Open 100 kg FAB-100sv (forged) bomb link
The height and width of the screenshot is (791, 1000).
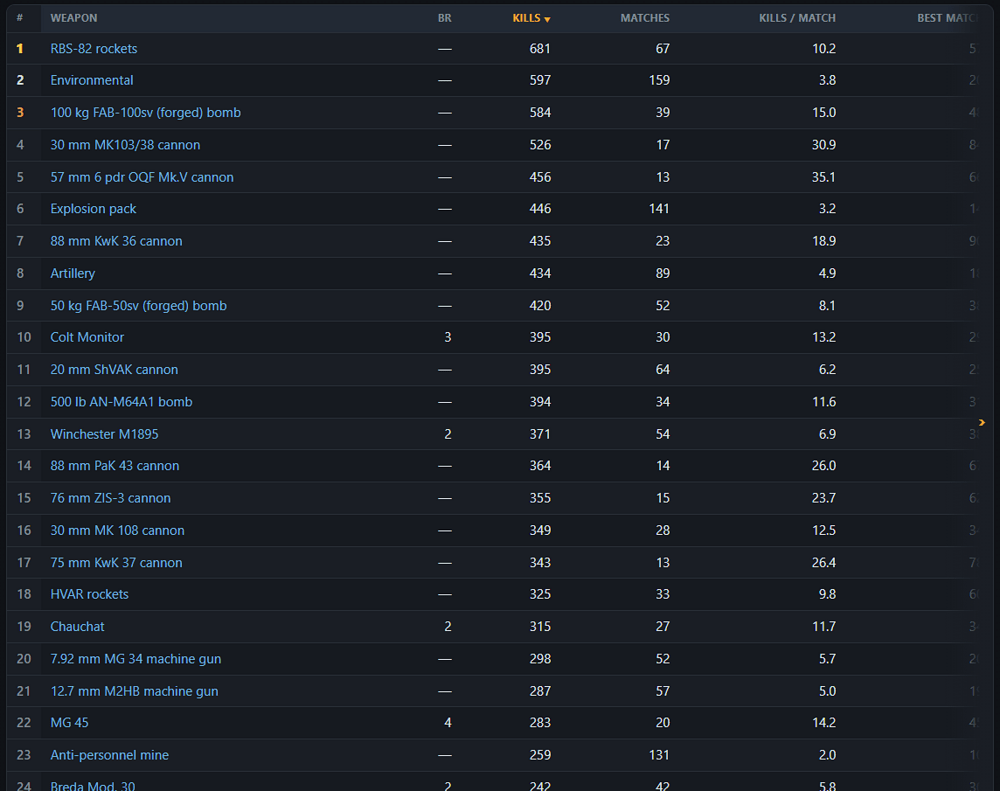coord(145,113)
